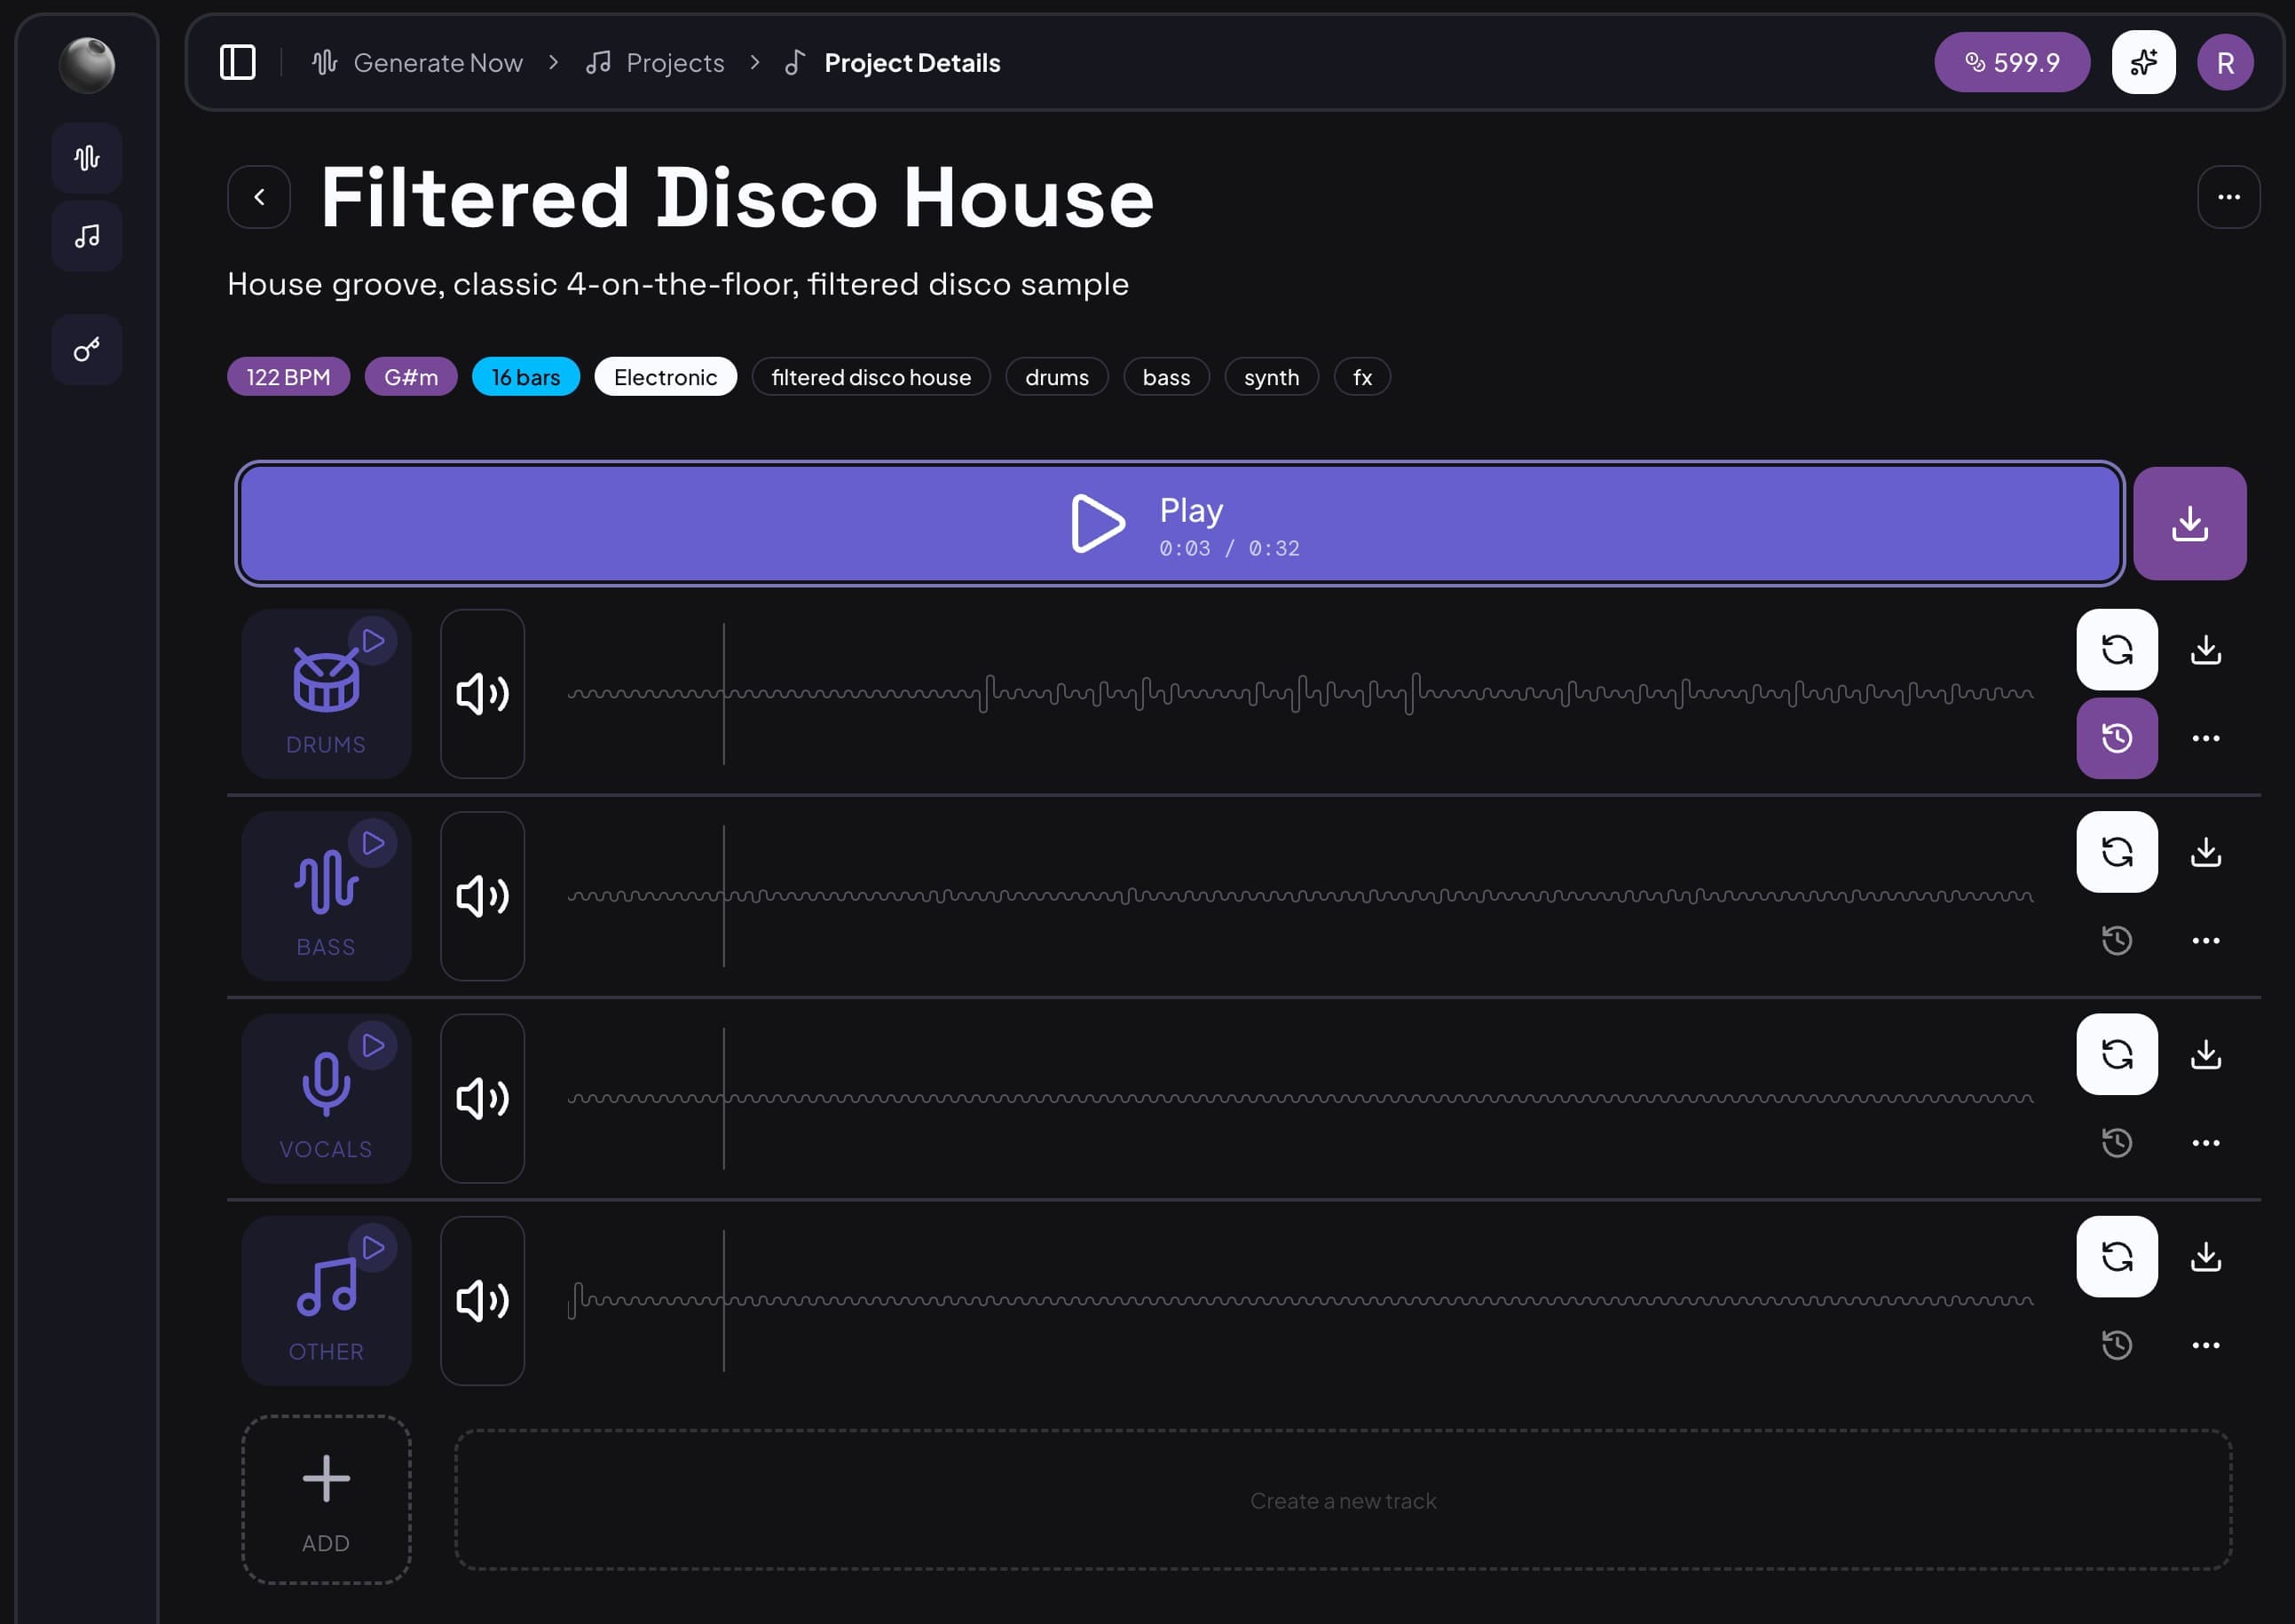
Task: Click the Drums instrument icon
Action: (326, 685)
